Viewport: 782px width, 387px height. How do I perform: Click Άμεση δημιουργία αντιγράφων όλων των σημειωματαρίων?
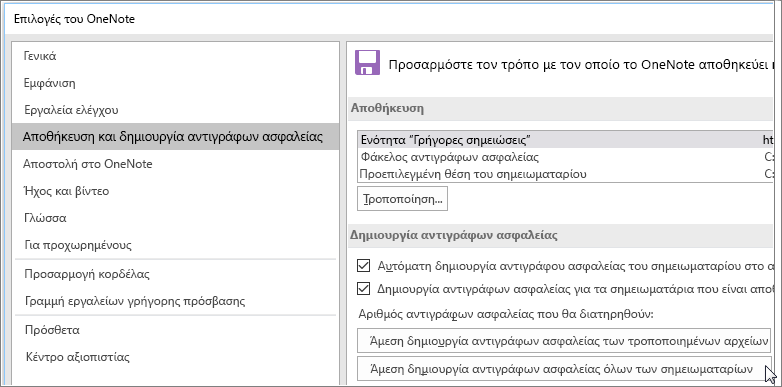[x=564, y=369]
